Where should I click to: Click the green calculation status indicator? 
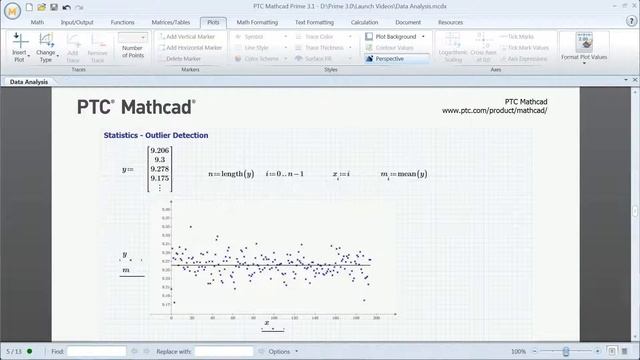tap(29, 351)
